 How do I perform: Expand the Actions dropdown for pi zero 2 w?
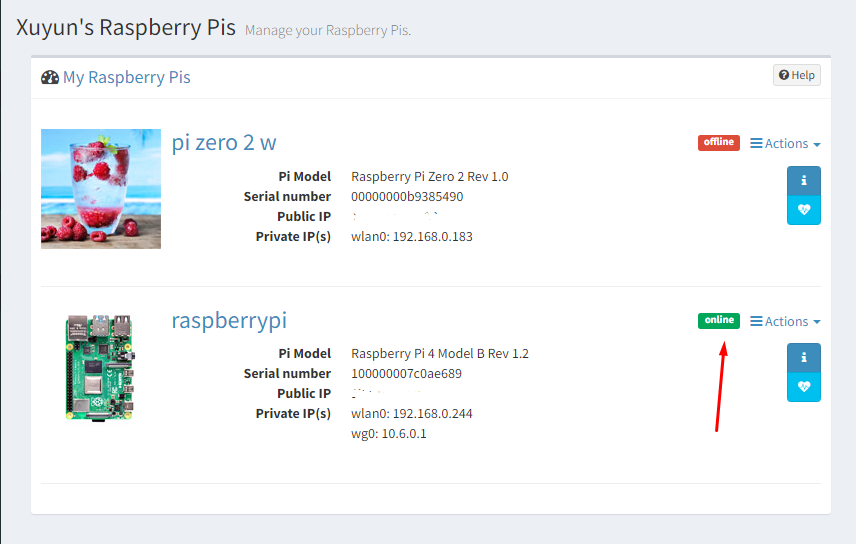tap(785, 143)
